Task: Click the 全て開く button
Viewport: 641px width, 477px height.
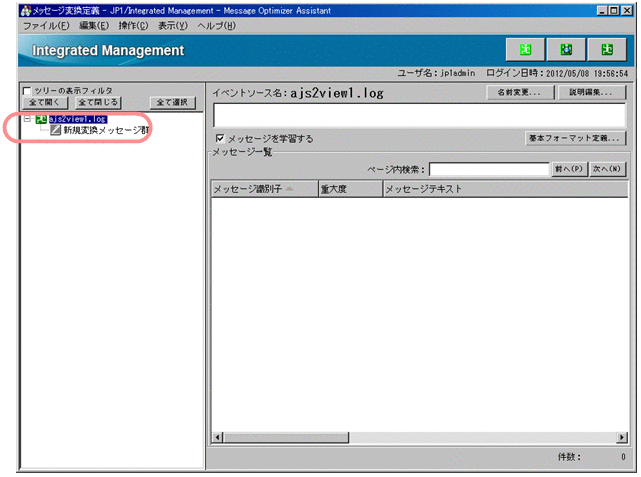Action: coord(45,102)
